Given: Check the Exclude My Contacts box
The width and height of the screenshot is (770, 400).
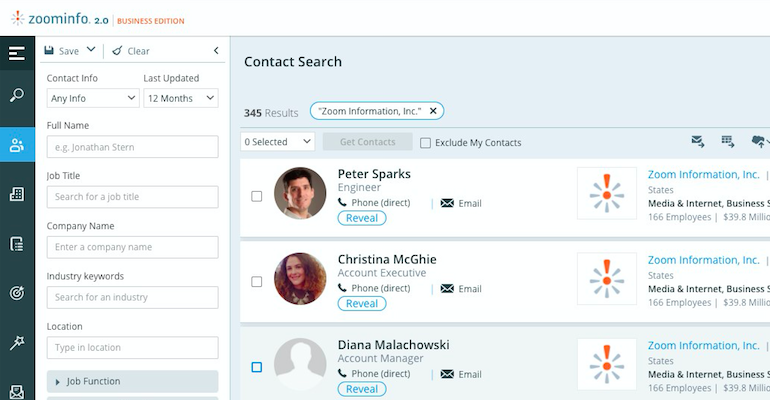Looking at the screenshot, I should tap(426, 143).
